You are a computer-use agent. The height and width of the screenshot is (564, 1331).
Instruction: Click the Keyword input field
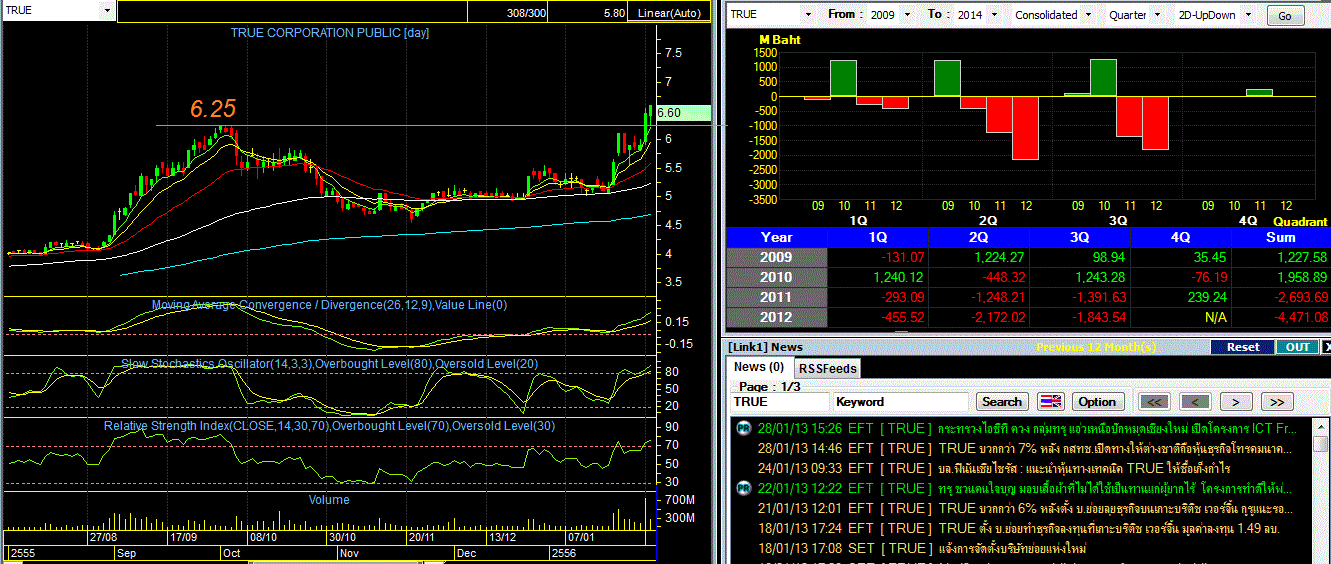pos(900,401)
